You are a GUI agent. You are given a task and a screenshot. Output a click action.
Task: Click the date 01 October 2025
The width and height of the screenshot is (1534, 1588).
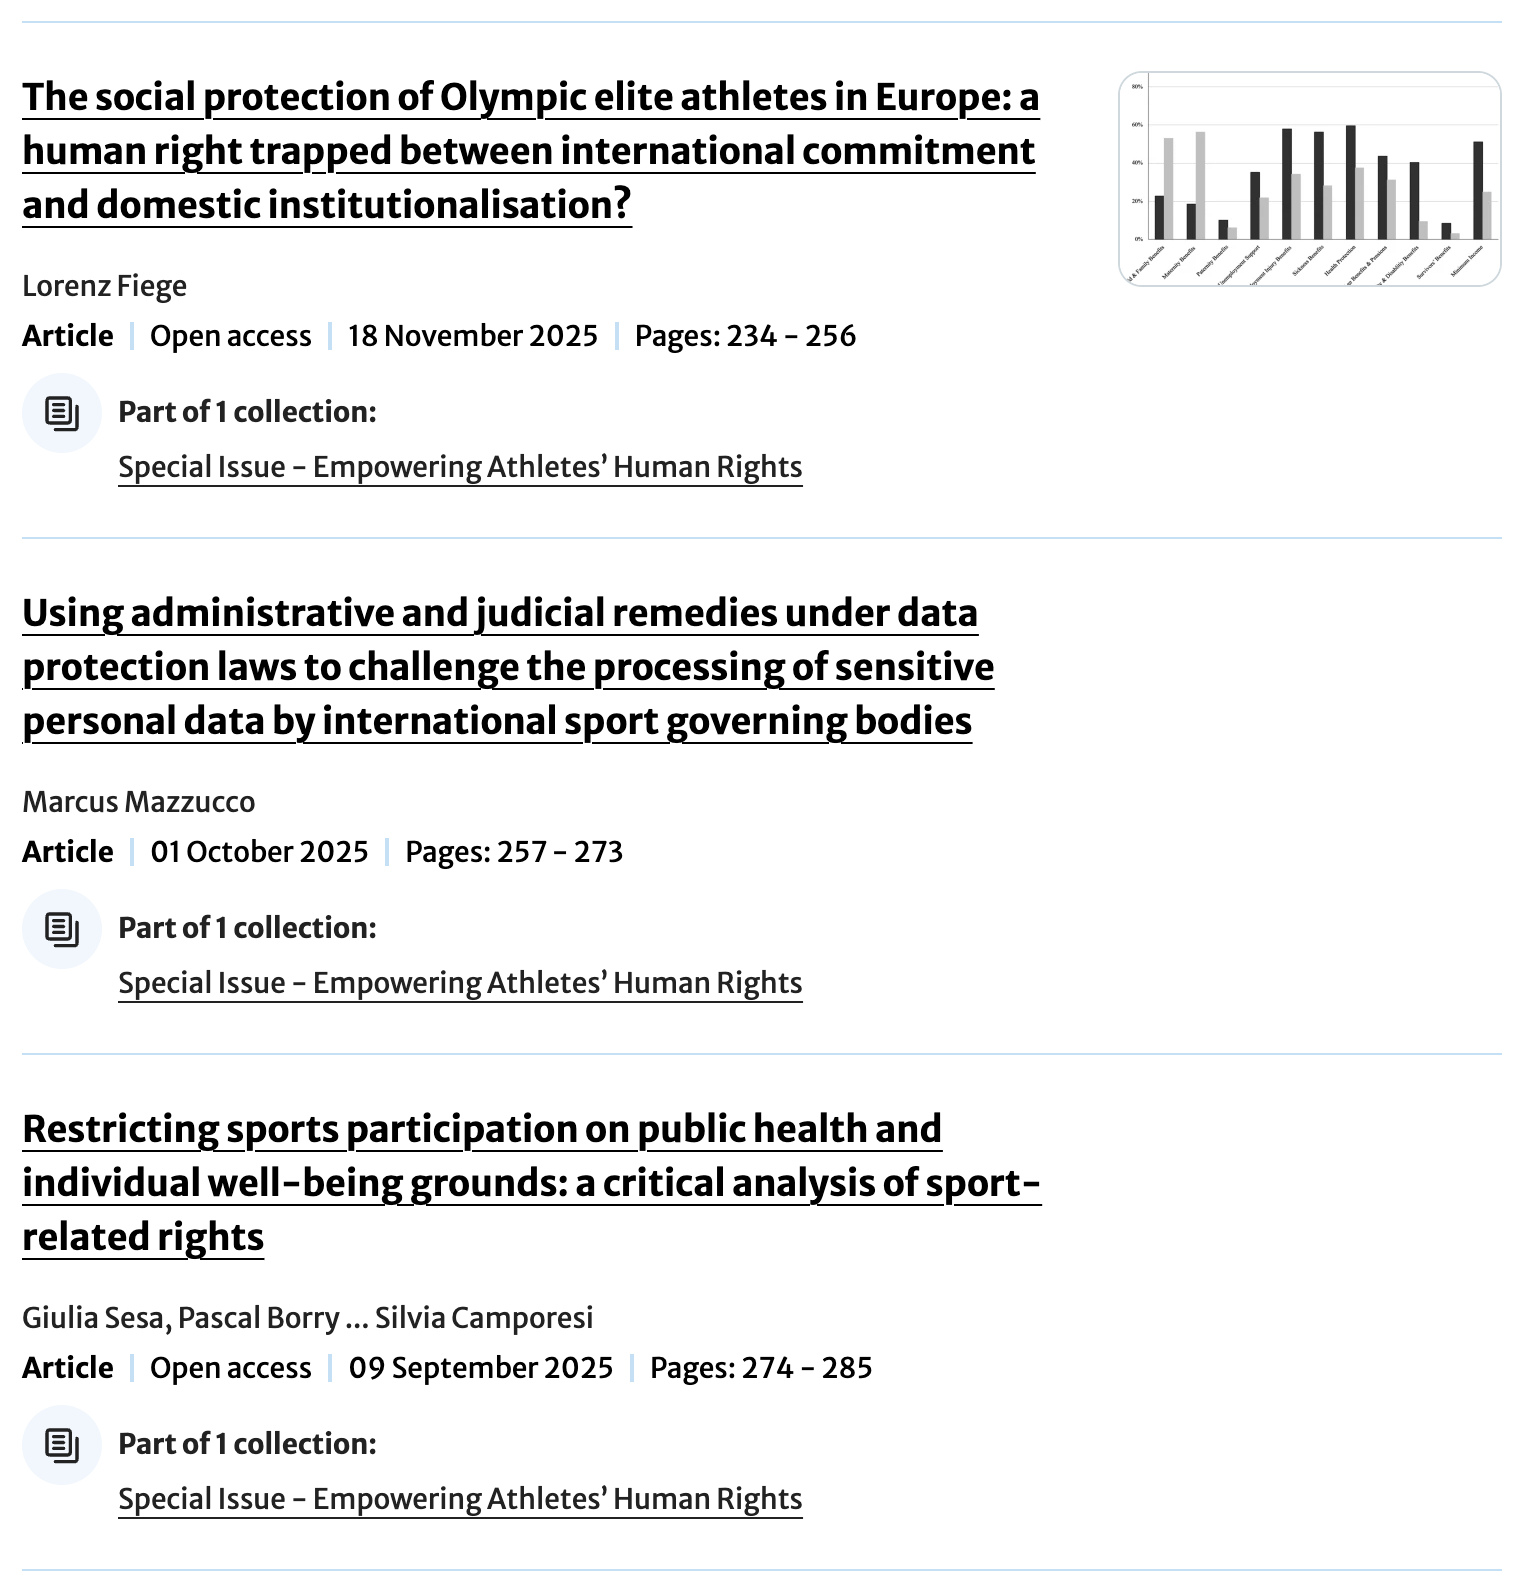tap(259, 852)
